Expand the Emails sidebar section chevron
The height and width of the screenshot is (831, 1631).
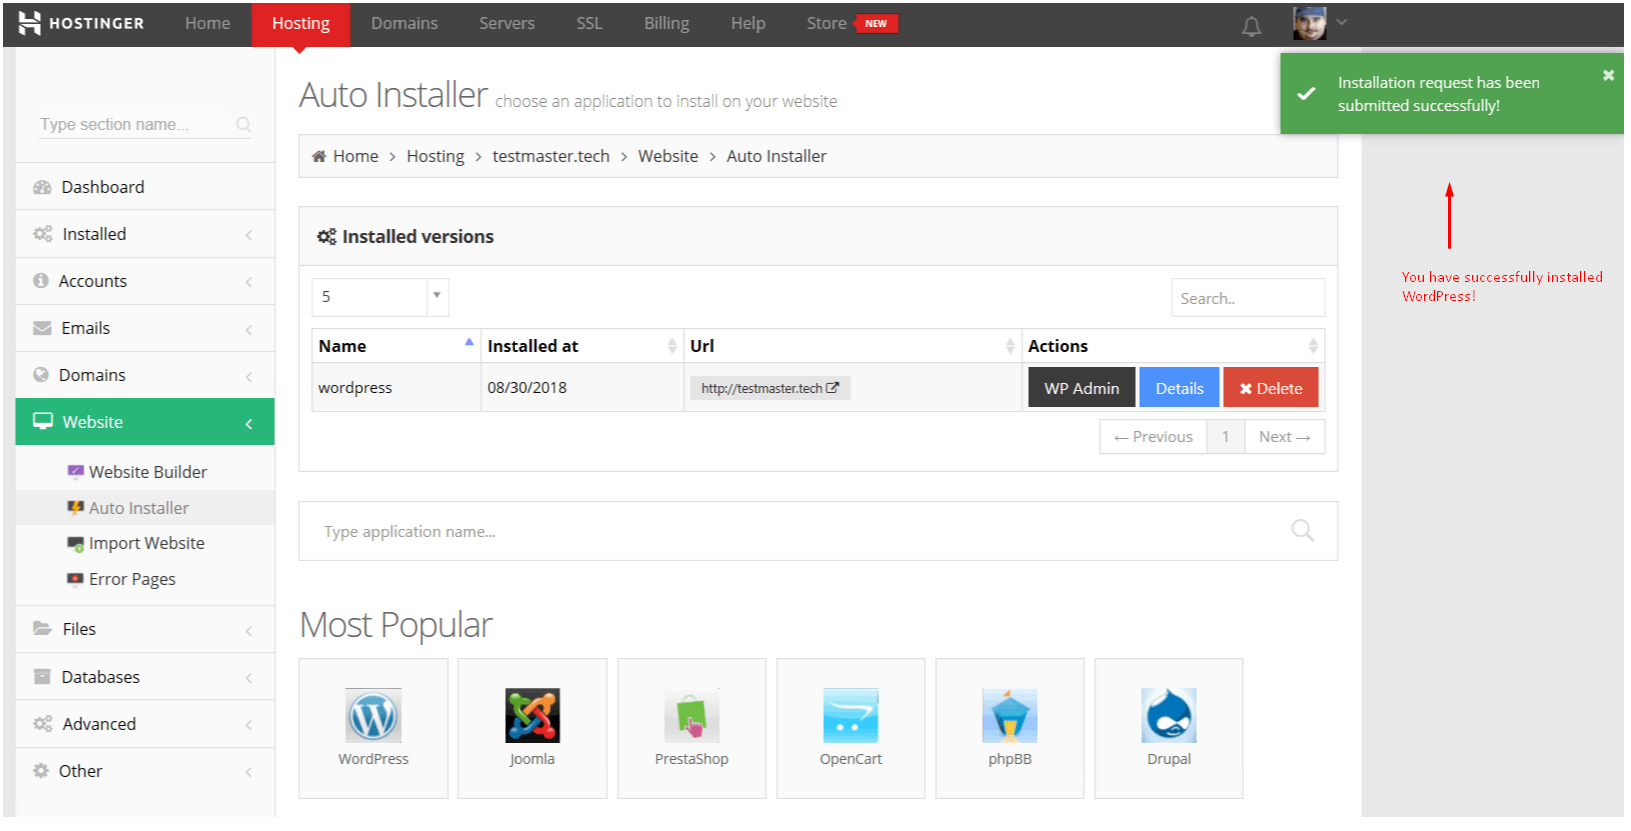249,329
